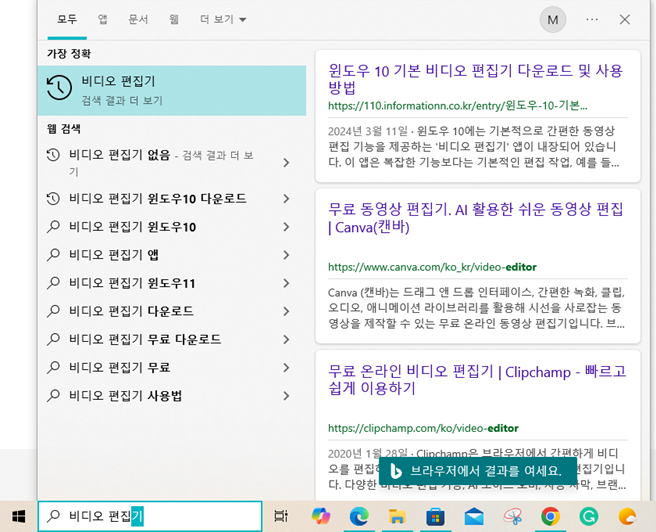Open Microsoft Store from the taskbar
This screenshot has height=532, width=656.
point(436,517)
